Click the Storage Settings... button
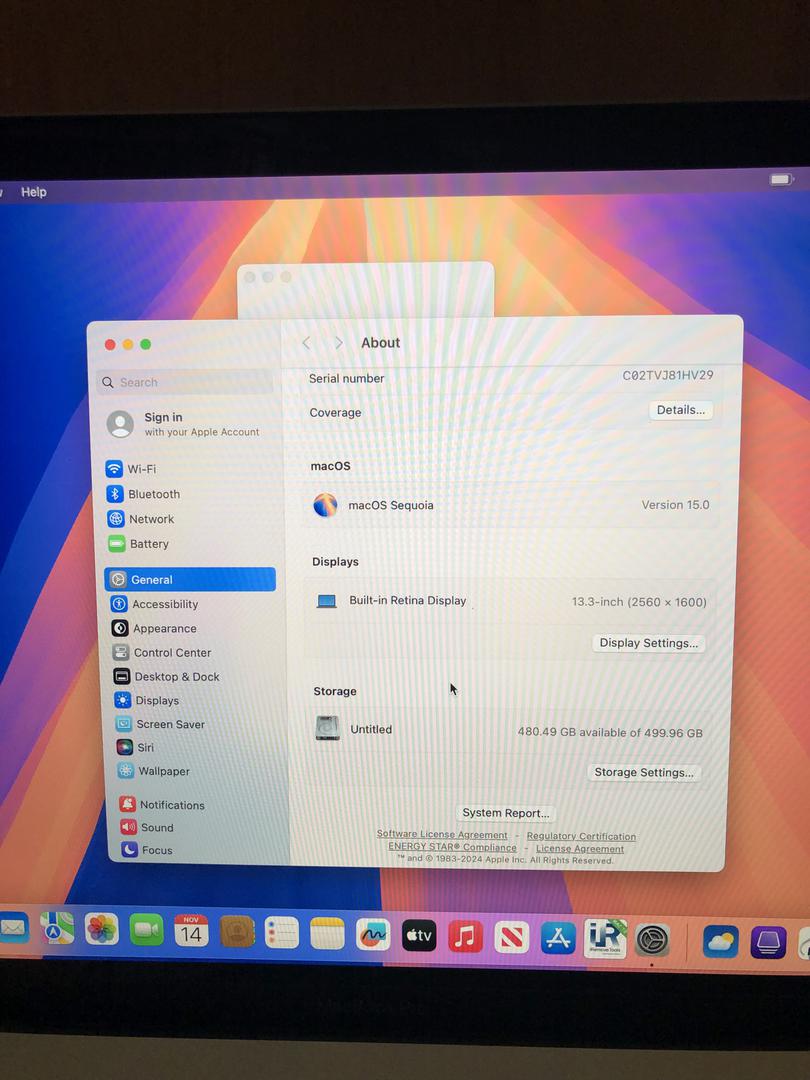 (x=644, y=772)
